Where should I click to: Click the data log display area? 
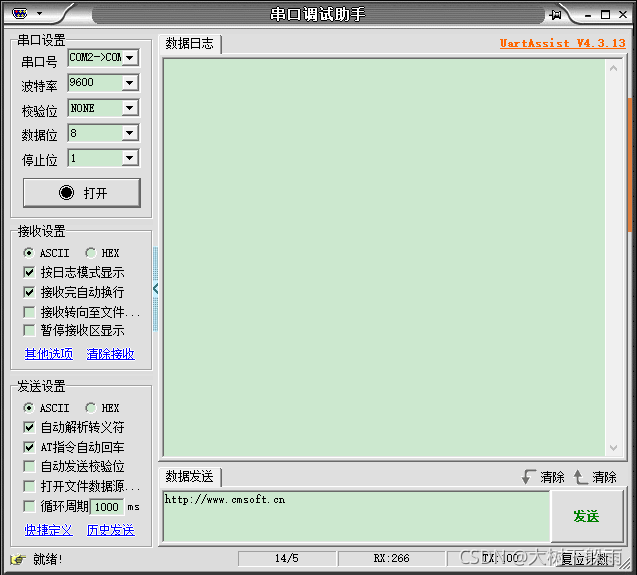[x=384, y=258]
